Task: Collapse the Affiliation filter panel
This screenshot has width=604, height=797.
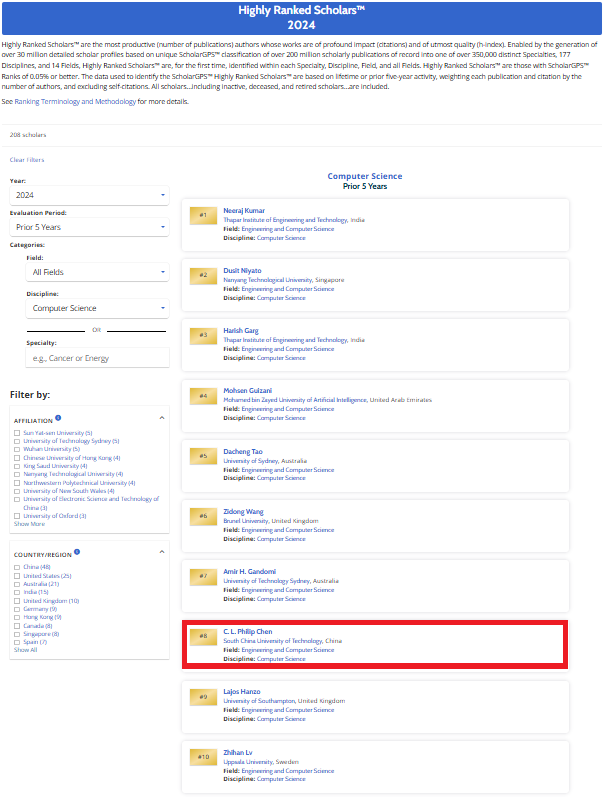Action: [162, 418]
